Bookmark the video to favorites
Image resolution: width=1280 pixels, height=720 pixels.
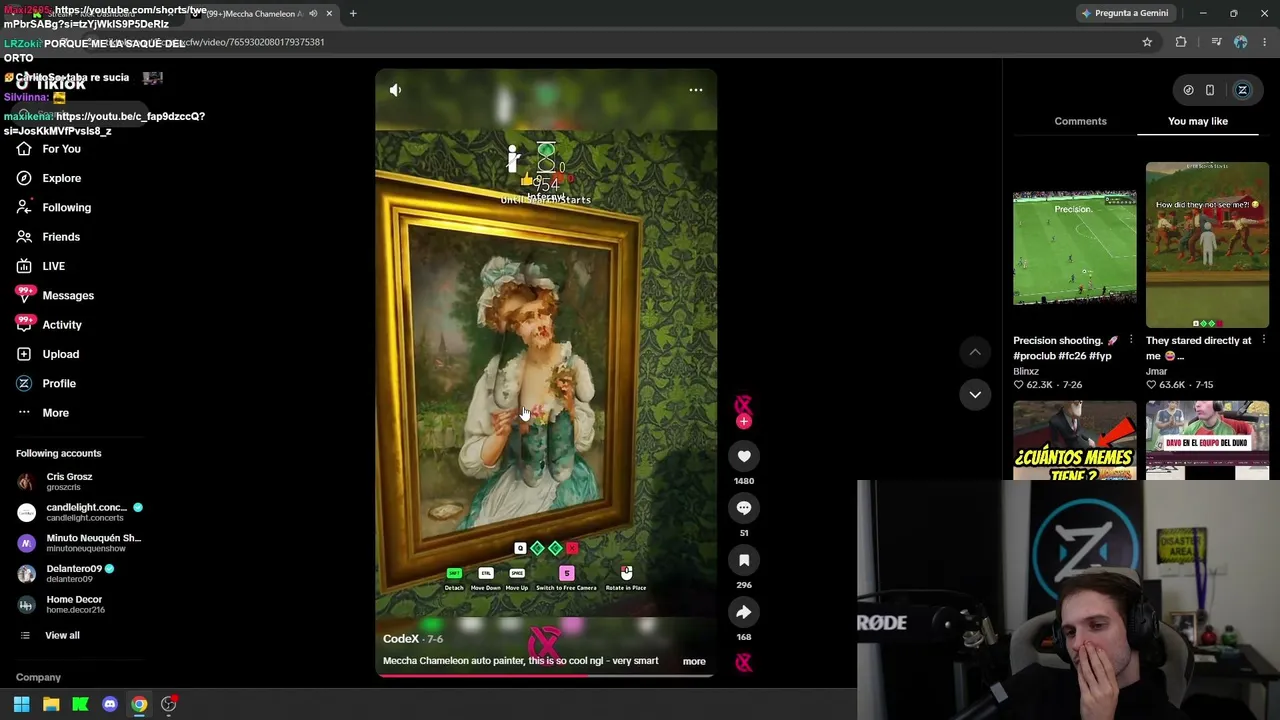(x=744, y=560)
